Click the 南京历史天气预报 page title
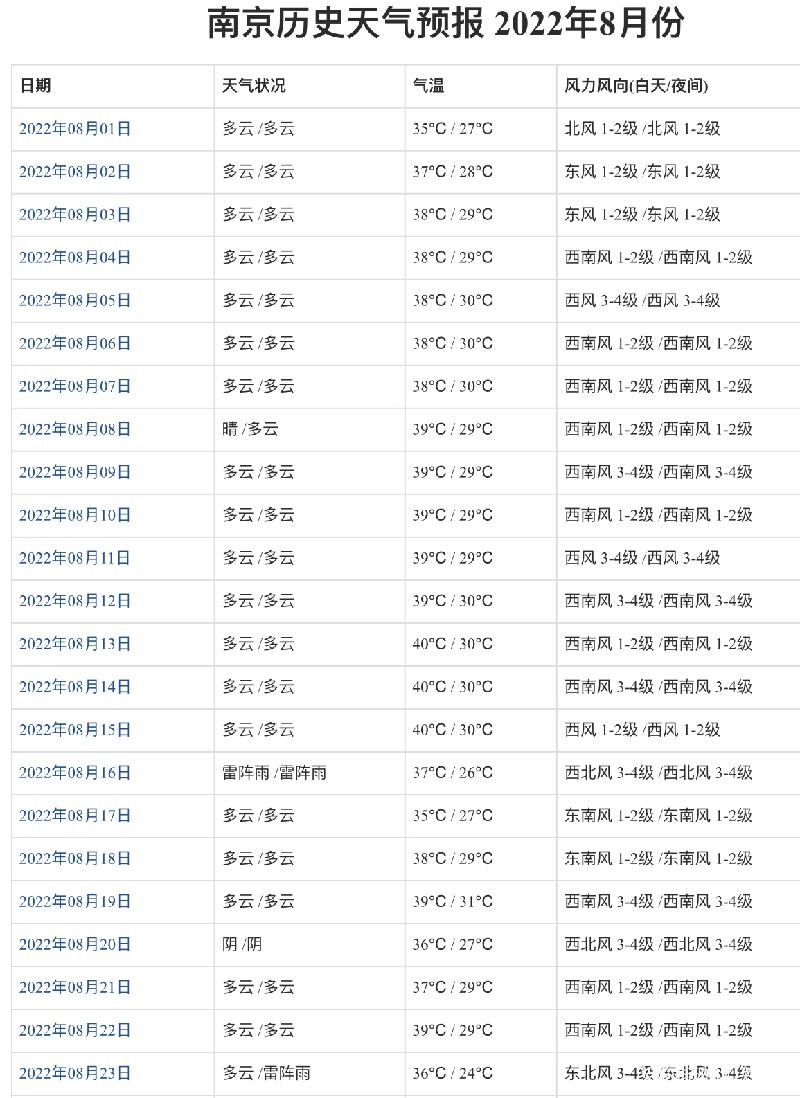Screen dimensions: 800x1098 point(446,25)
